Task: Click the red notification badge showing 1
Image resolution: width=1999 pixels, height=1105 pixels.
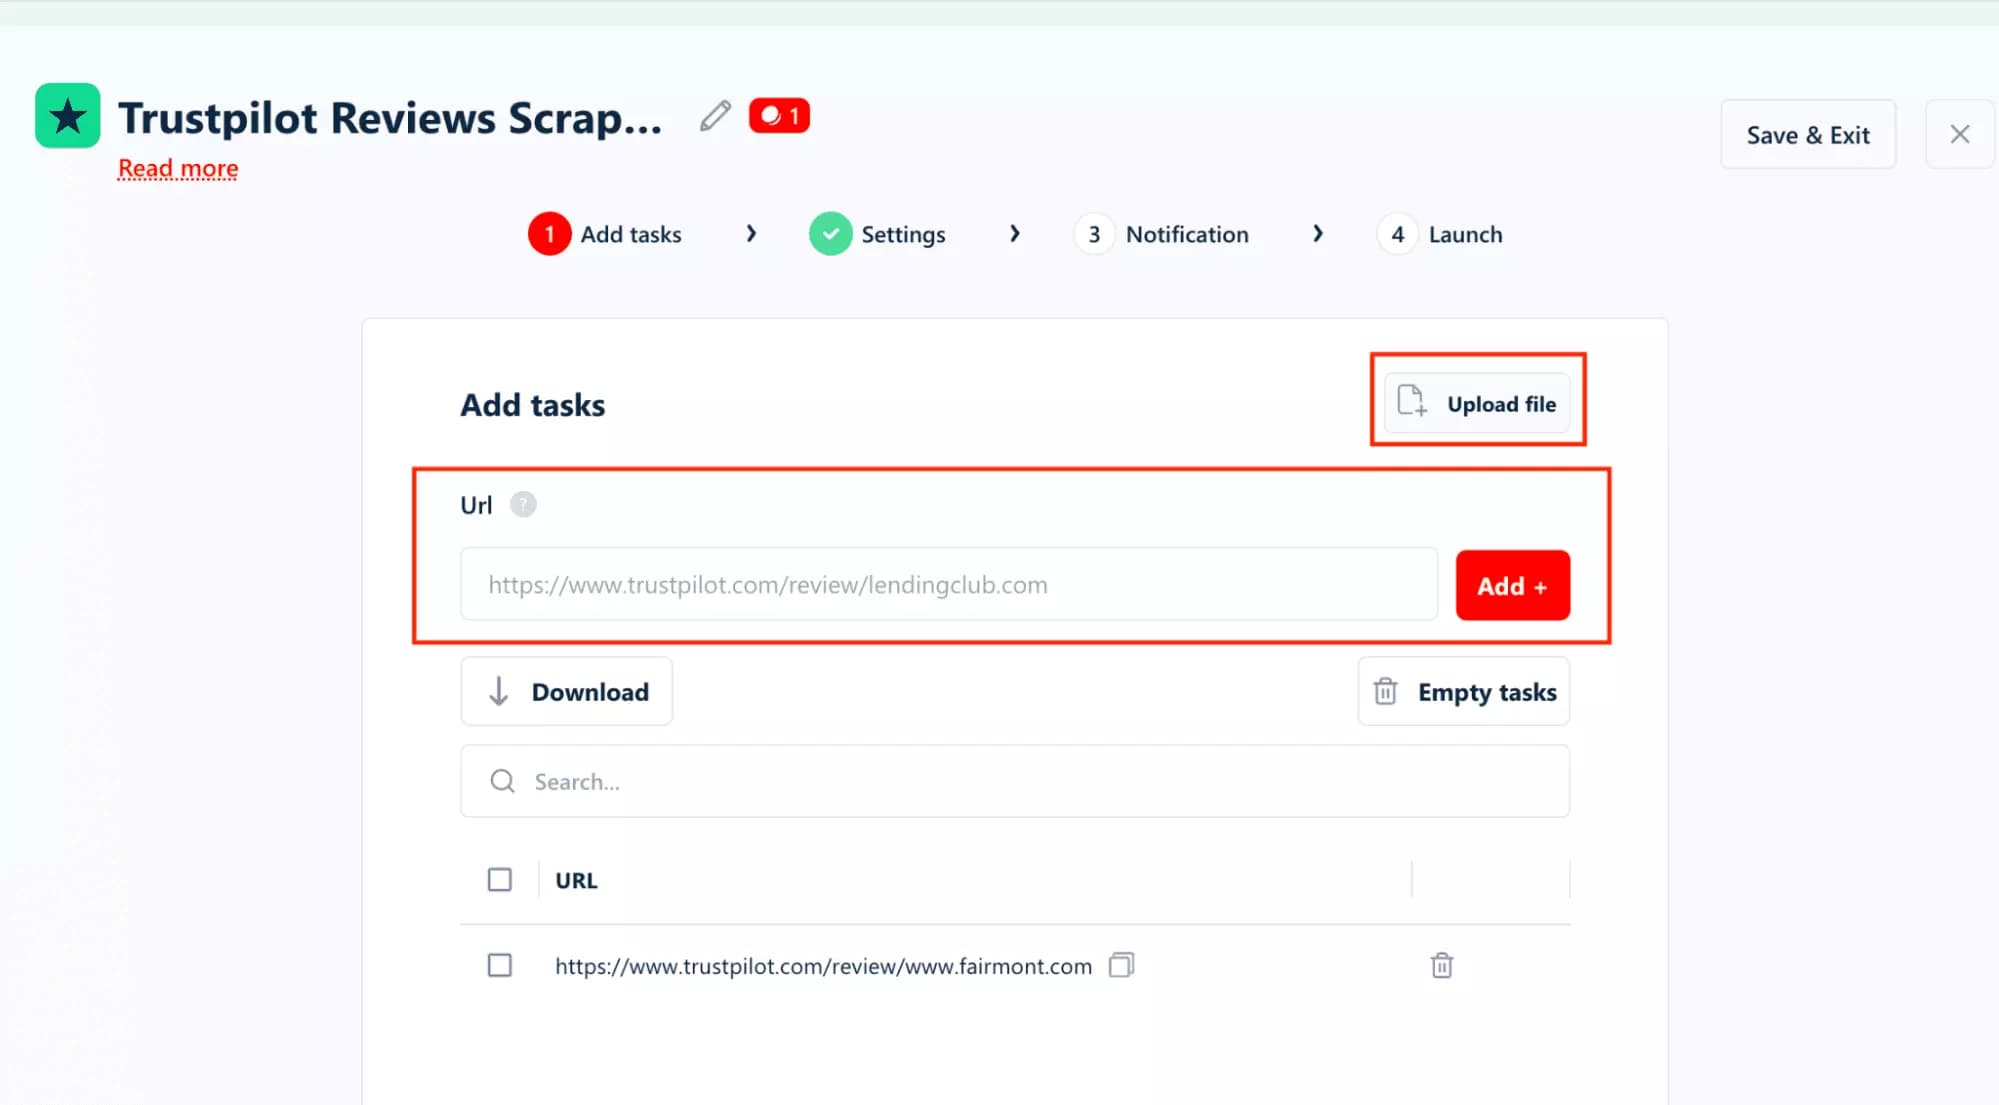Action: click(x=778, y=114)
